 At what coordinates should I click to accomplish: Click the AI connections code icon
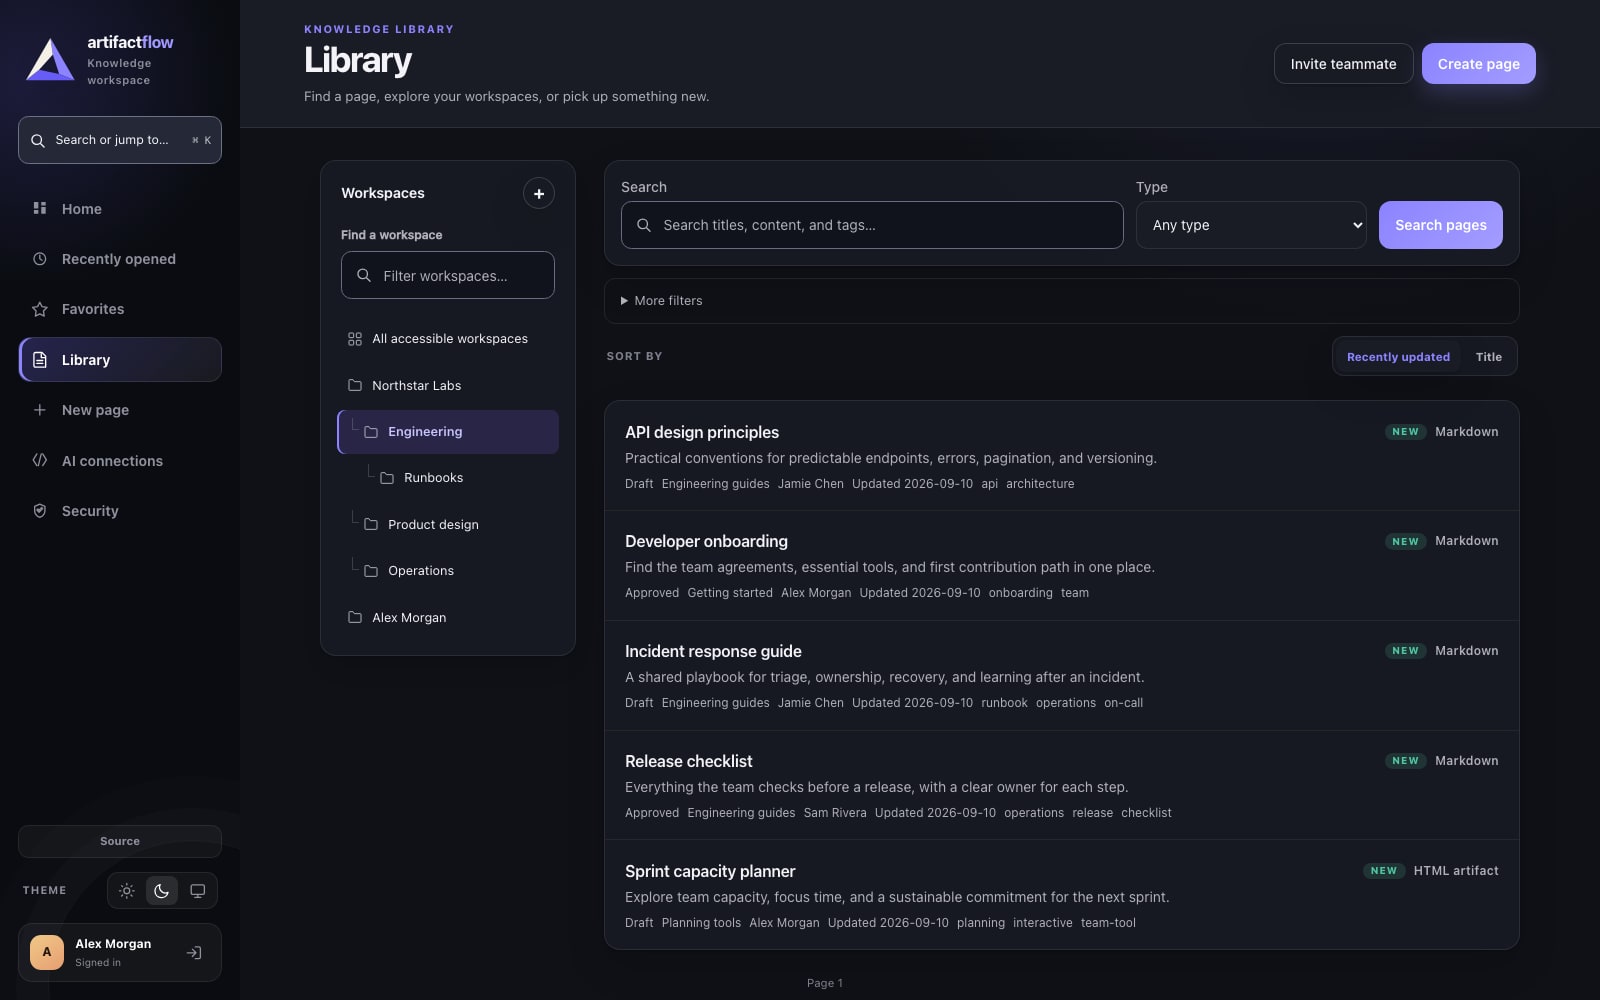coord(40,460)
